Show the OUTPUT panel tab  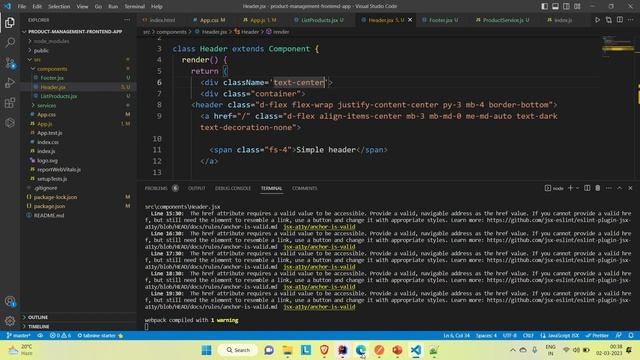pos(196,188)
